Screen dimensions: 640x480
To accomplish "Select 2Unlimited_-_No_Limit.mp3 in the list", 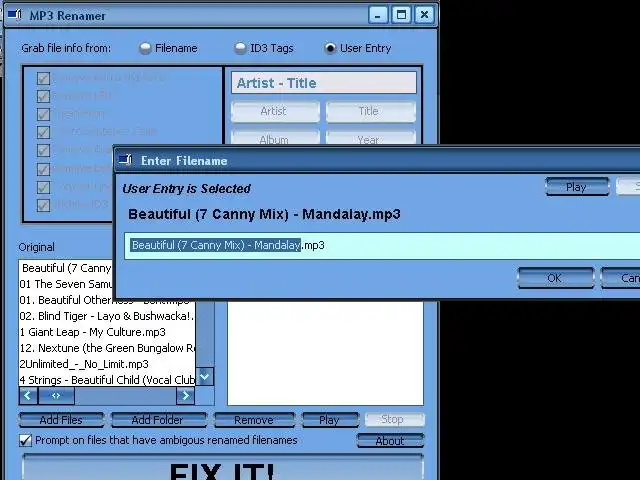I will pos(107,364).
